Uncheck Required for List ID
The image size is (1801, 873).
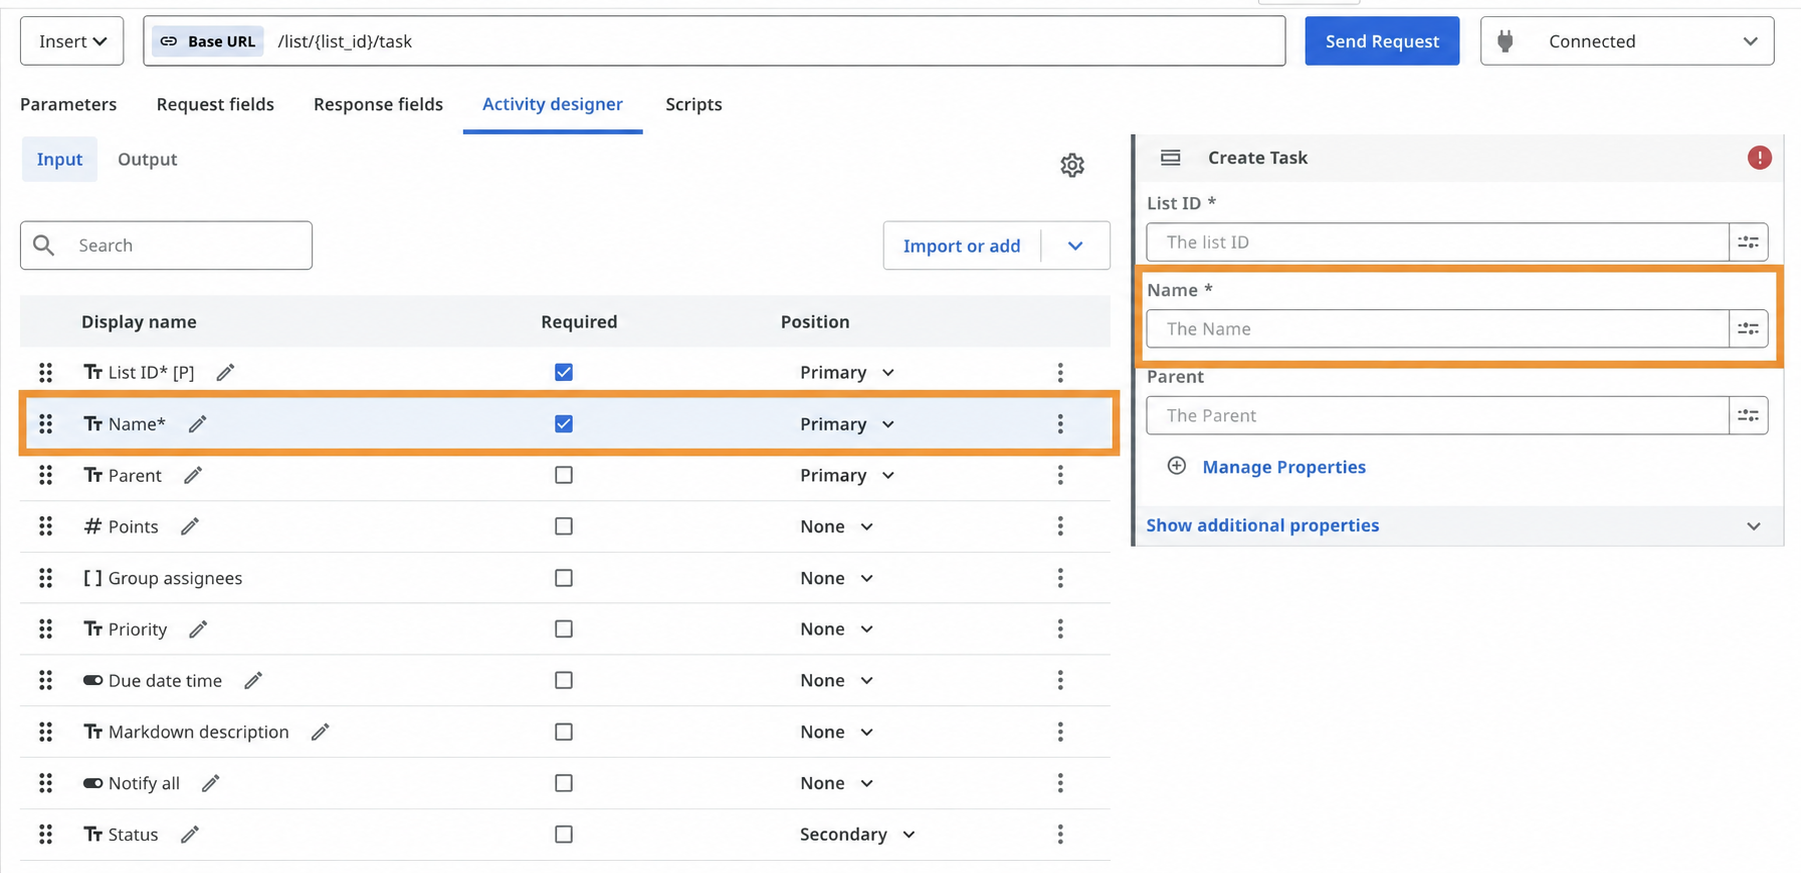(564, 372)
